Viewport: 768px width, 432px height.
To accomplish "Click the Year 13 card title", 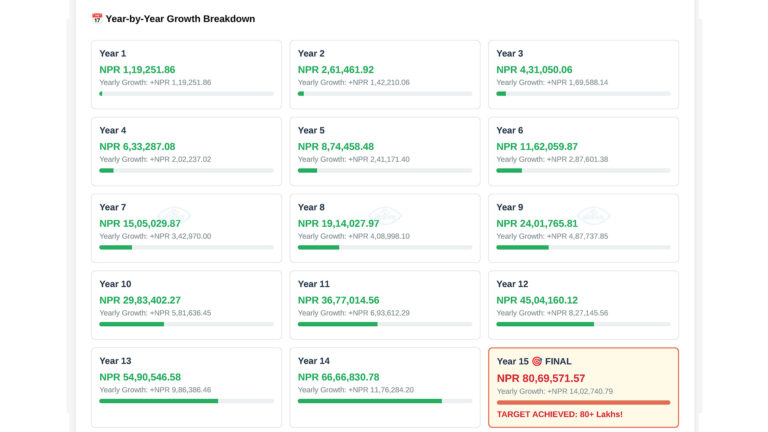I will 115,361.
